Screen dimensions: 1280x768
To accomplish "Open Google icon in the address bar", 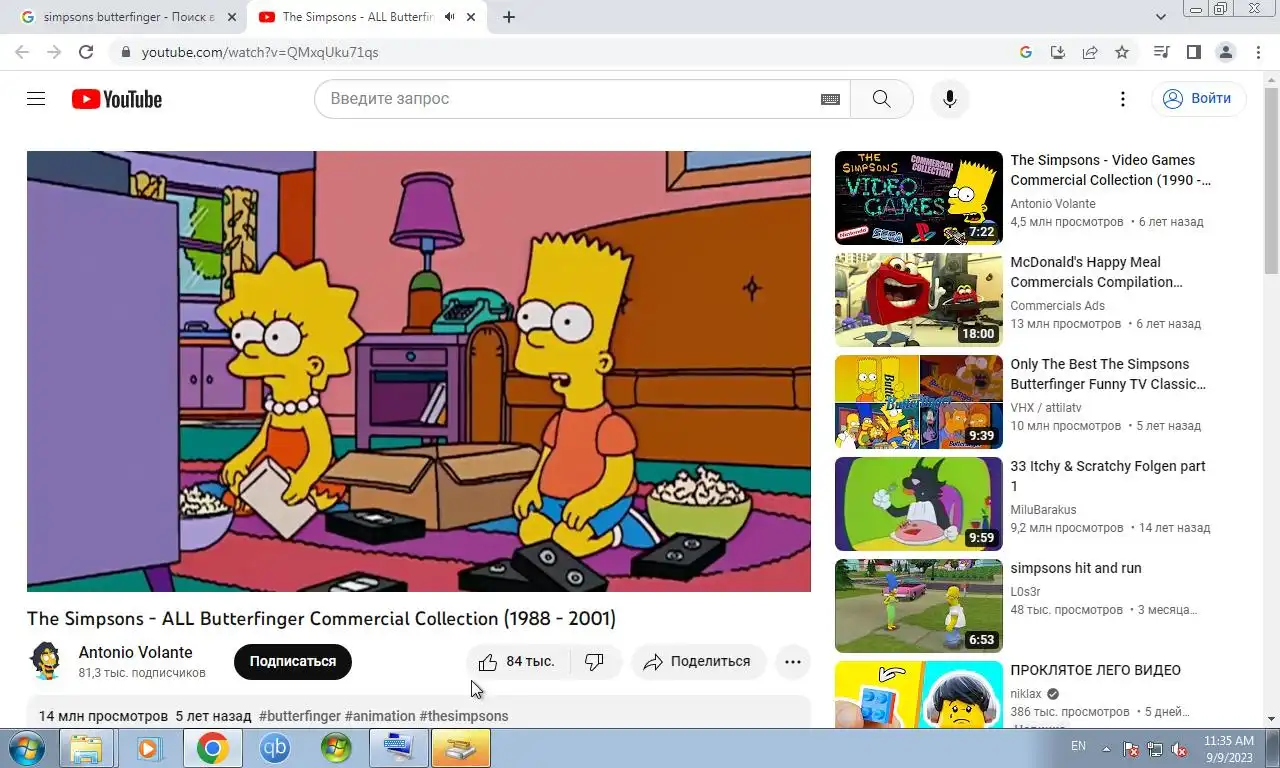I will tap(1026, 52).
